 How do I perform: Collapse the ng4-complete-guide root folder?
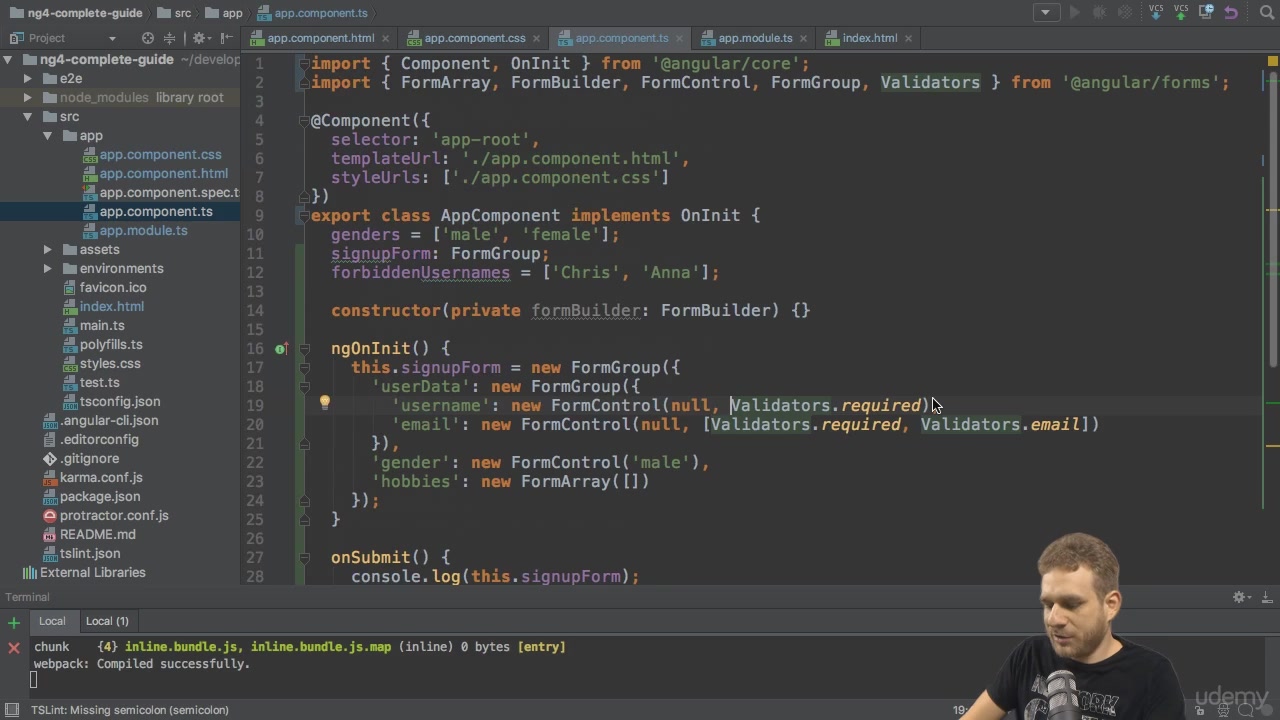tap(9, 59)
